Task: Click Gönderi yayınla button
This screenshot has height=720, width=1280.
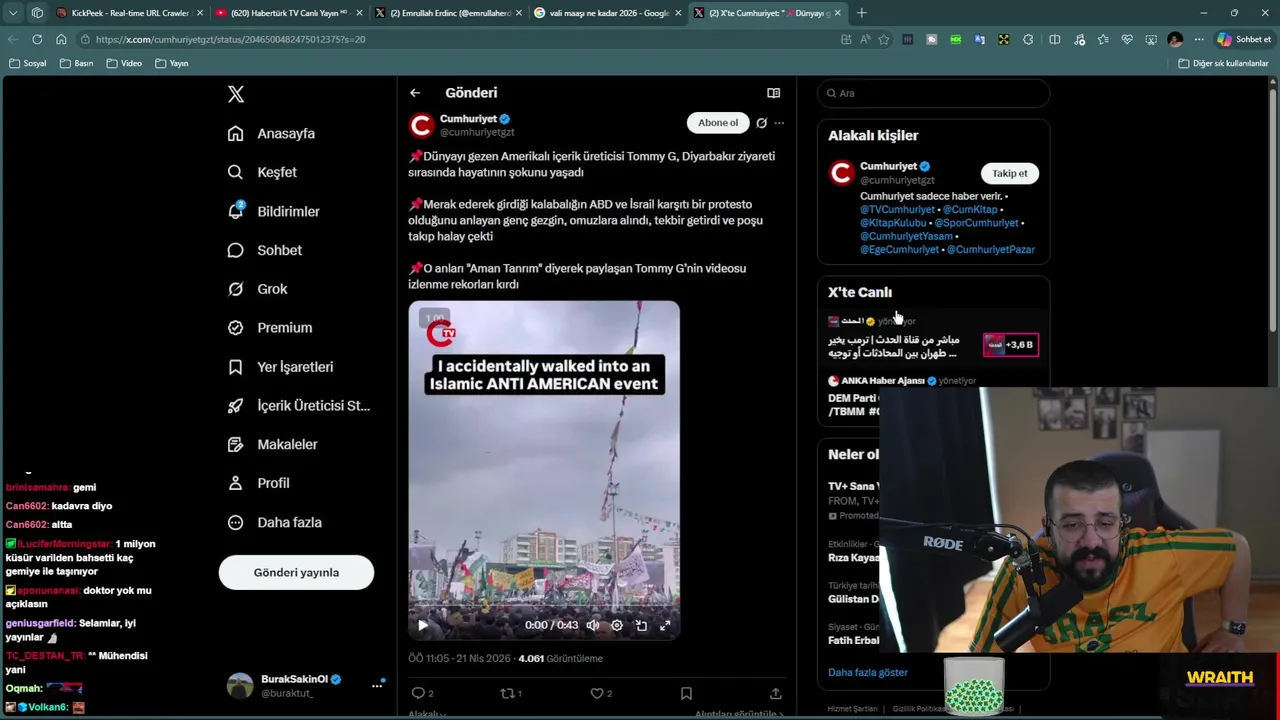Action: [296, 573]
